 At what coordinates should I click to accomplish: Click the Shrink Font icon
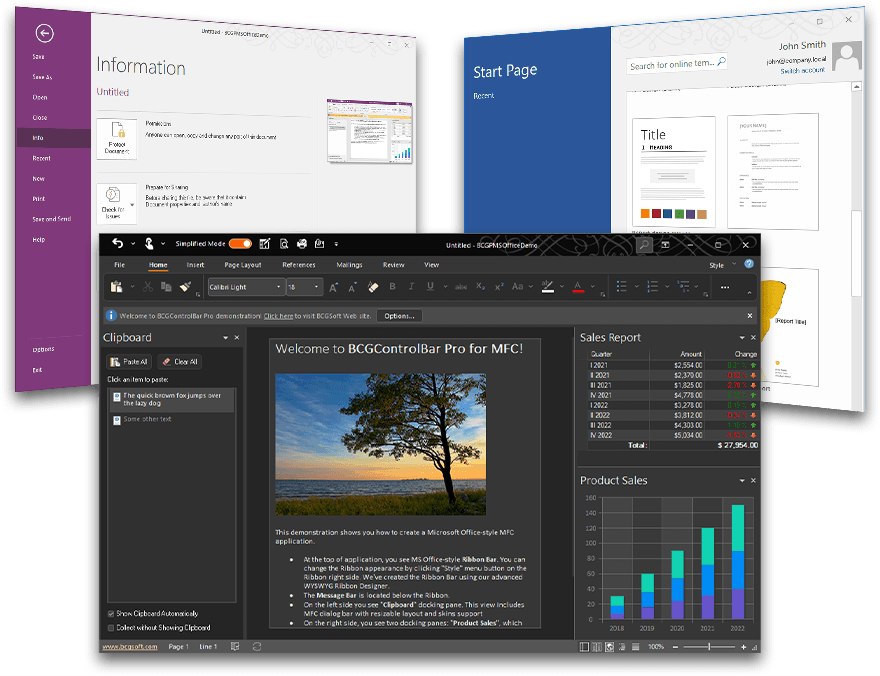coord(352,287)
